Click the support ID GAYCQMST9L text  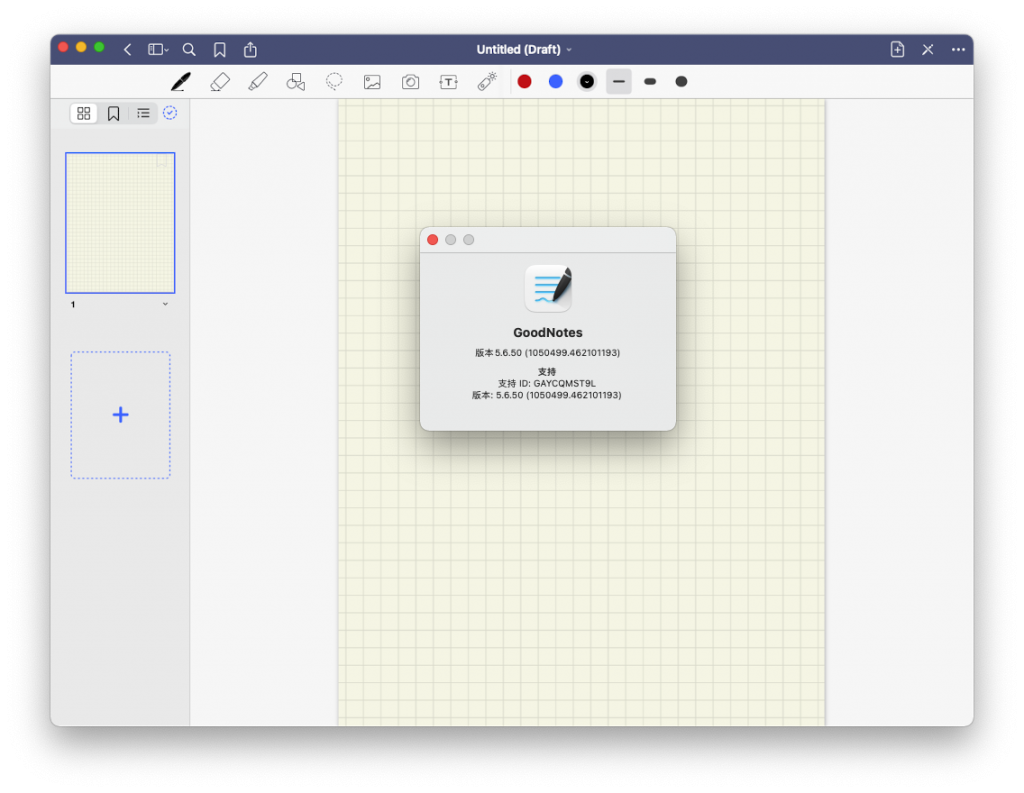547,383
